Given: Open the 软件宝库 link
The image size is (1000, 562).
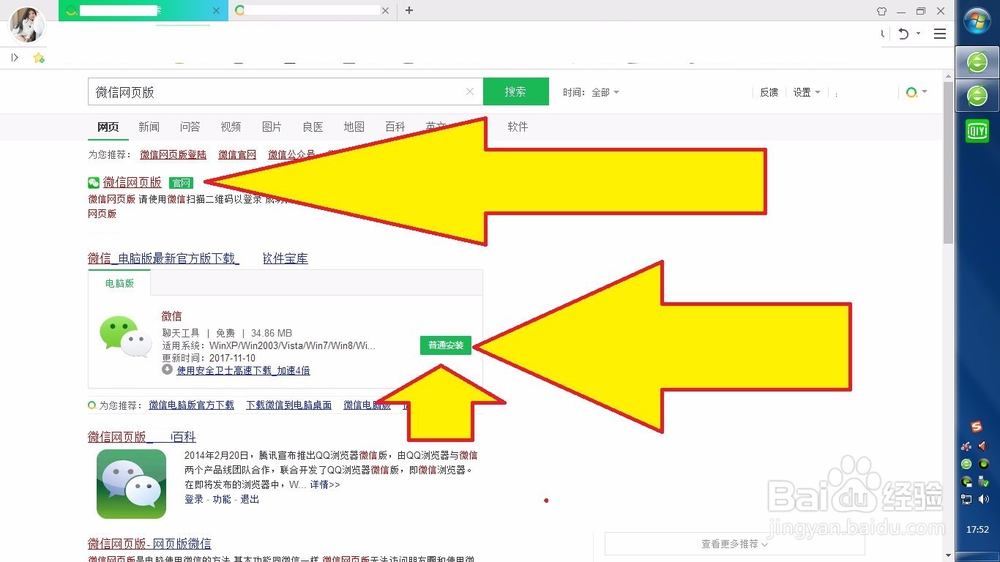Looking at the screenshot, I should (285, 258).
